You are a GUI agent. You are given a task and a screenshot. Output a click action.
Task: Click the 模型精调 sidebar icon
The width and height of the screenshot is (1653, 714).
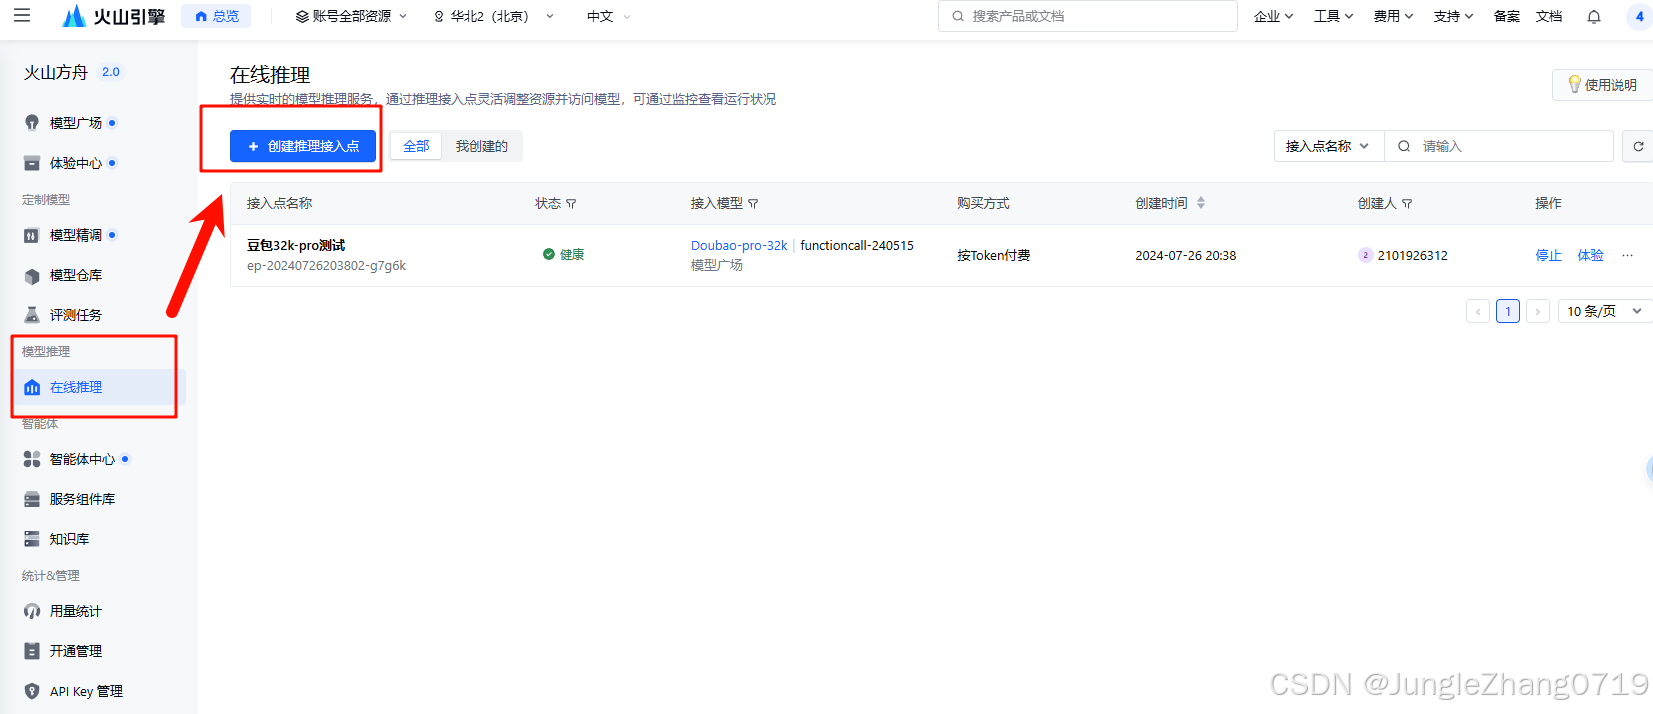[x=32, y=235]
